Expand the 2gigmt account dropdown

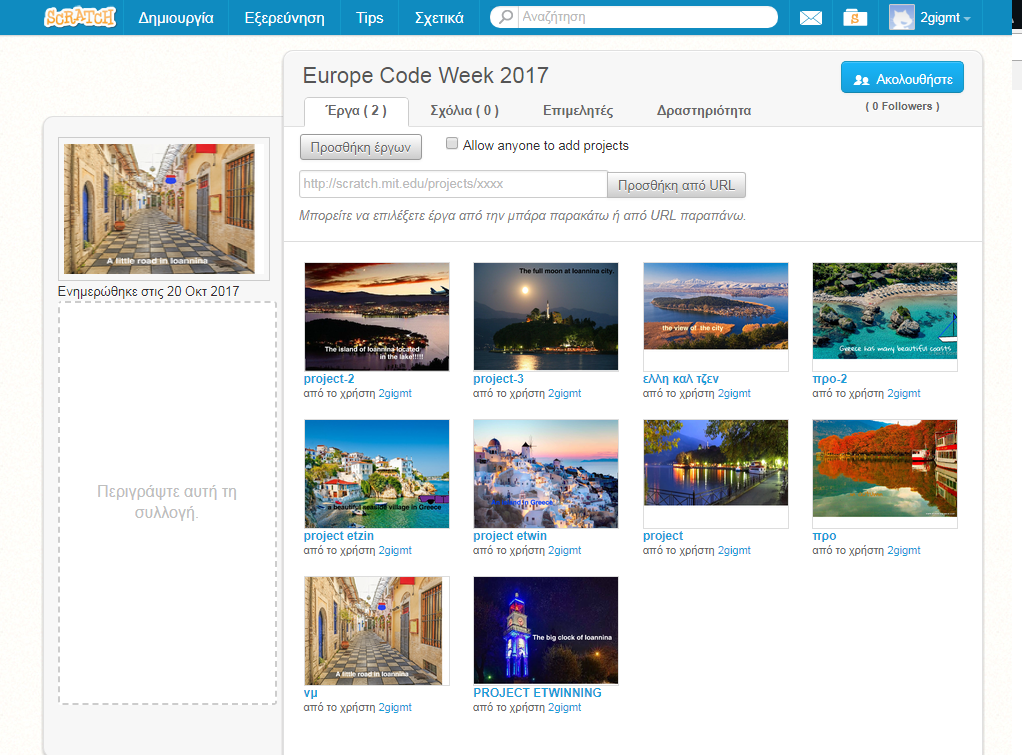pyautogui.click(x=944, y=18)
